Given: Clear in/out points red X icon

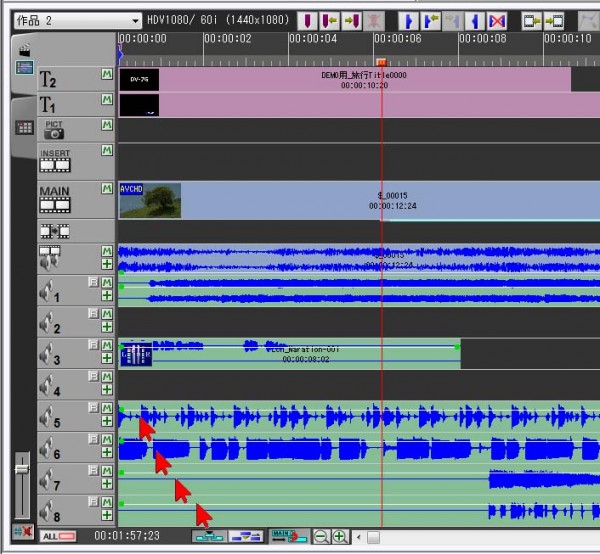Looking at the screenshot, I should point(497,21).
